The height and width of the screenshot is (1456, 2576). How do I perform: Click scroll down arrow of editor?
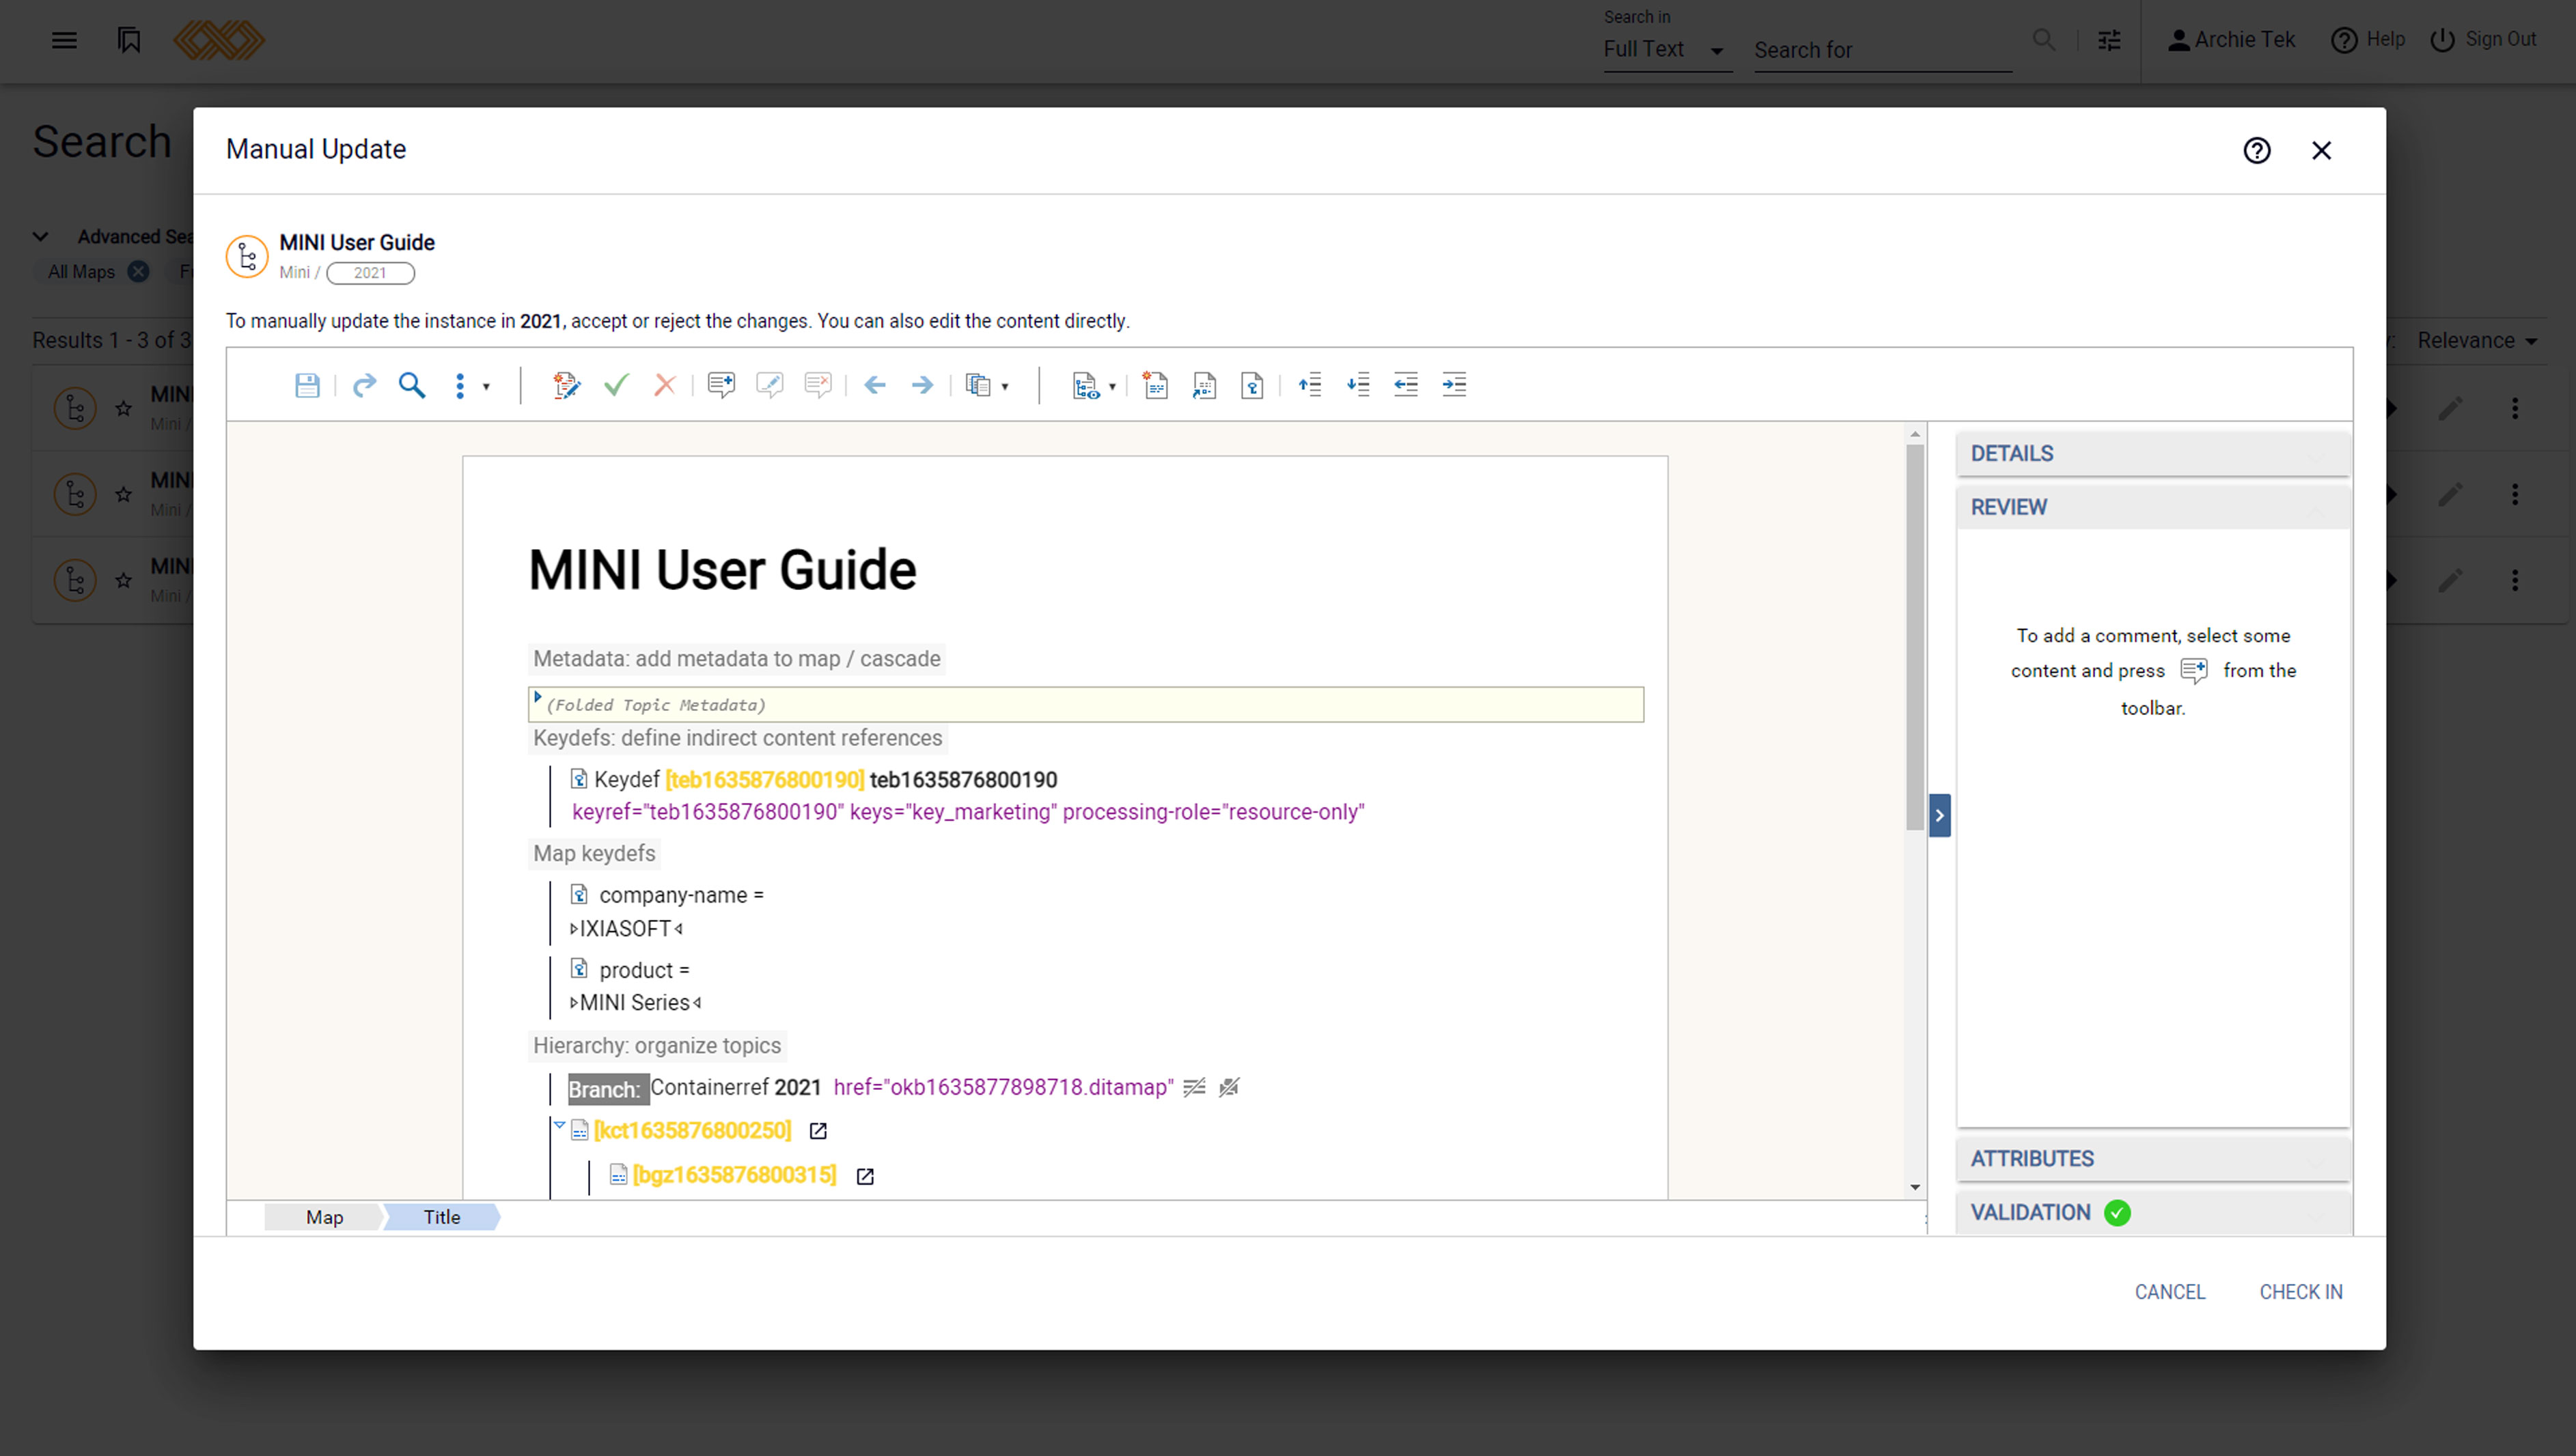(x=1915, y=1188)
